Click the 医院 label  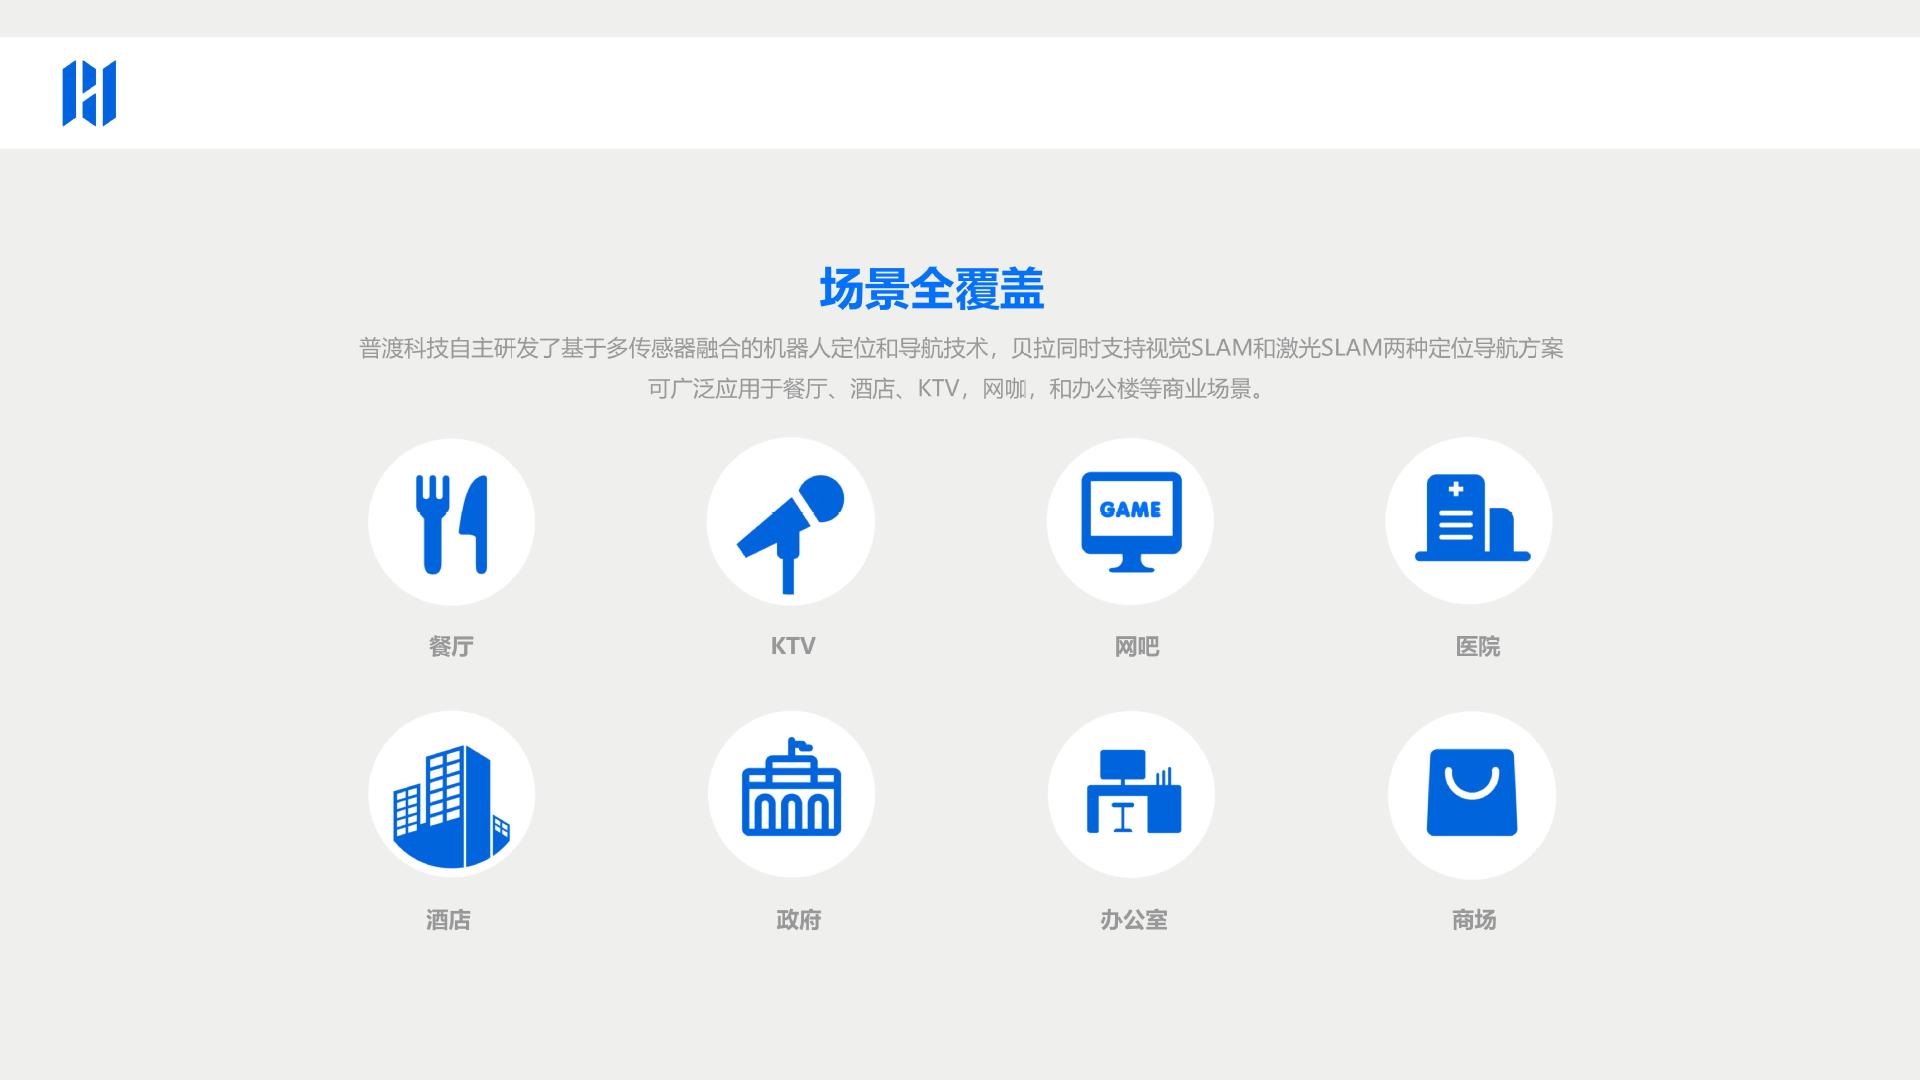point(1477,647)
